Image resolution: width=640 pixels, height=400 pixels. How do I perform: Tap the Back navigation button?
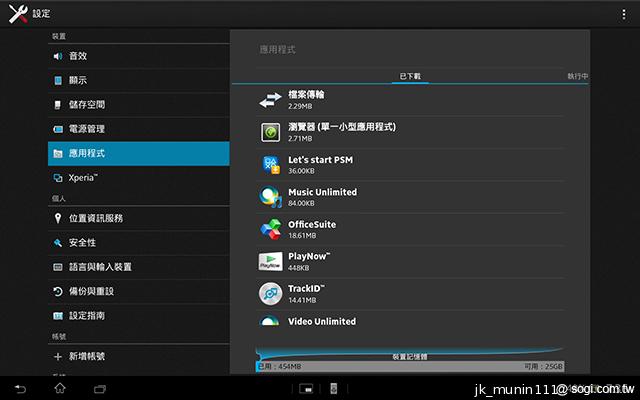[x=20, y=389]
